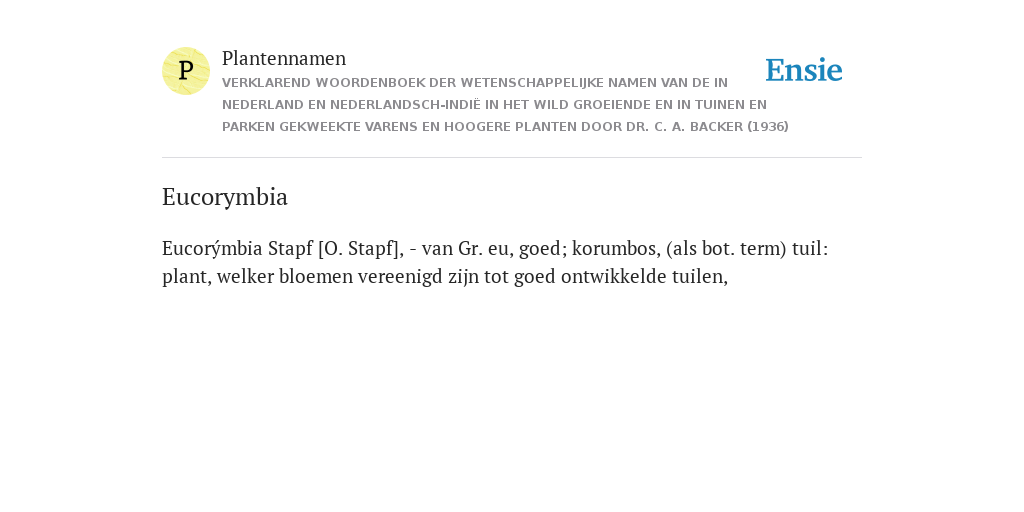Open the Ensie logo link

pos(804,71)
